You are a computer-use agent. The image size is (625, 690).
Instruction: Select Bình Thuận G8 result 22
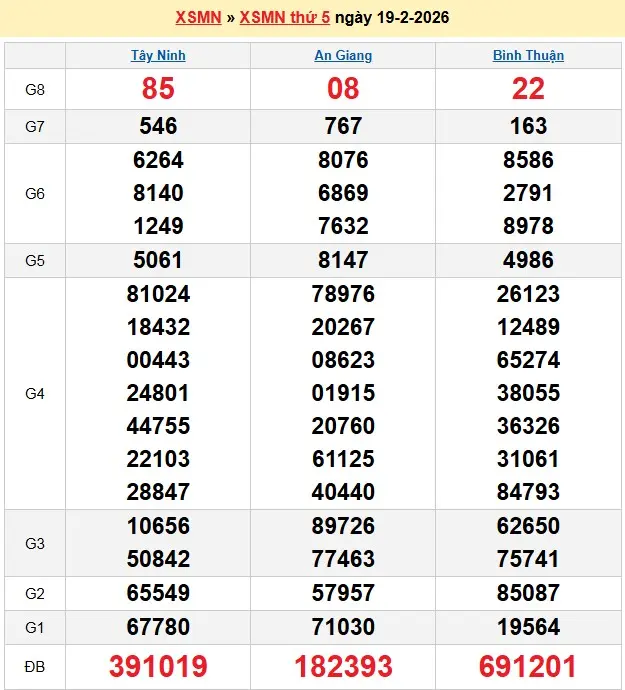point(528,89)
